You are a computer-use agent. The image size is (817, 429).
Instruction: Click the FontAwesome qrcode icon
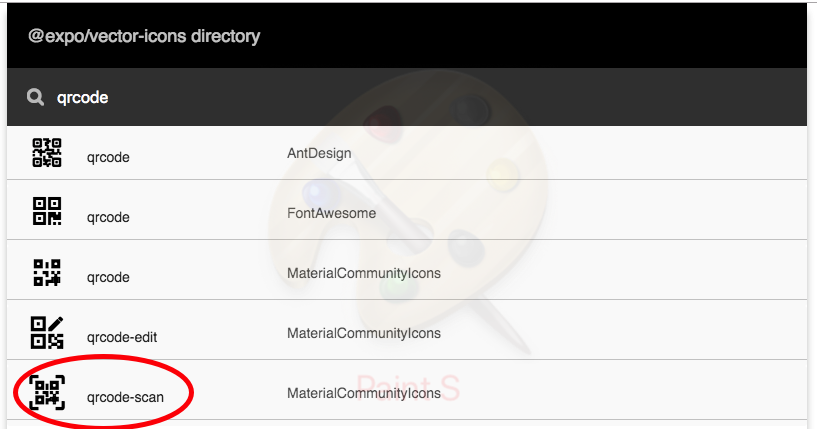tap(47, 212)
